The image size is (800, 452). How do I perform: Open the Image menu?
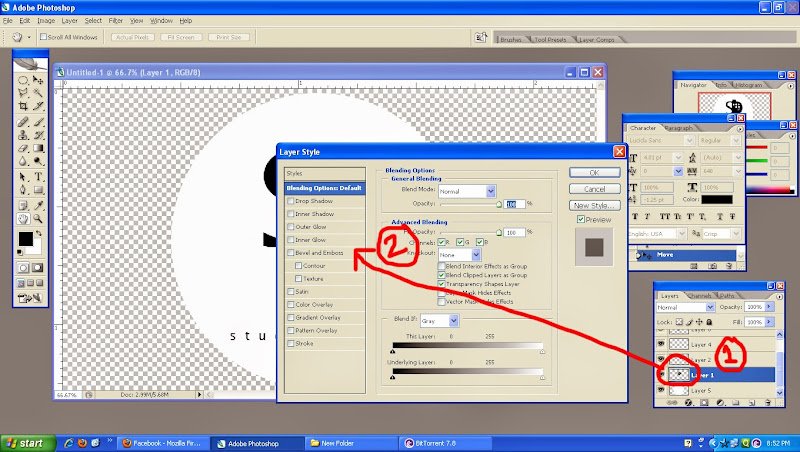coord(46,20)
